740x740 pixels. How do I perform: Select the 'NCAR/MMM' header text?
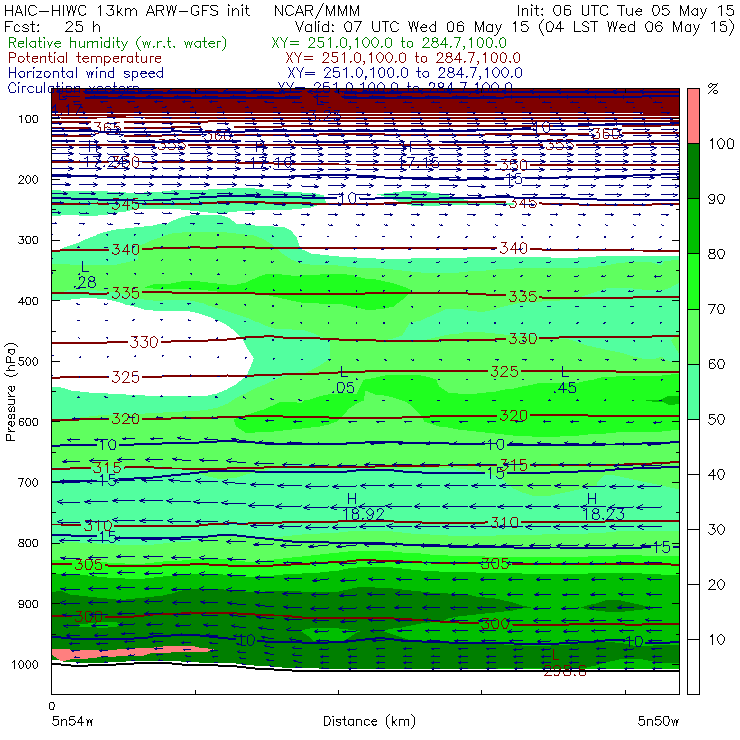point(317,10)
